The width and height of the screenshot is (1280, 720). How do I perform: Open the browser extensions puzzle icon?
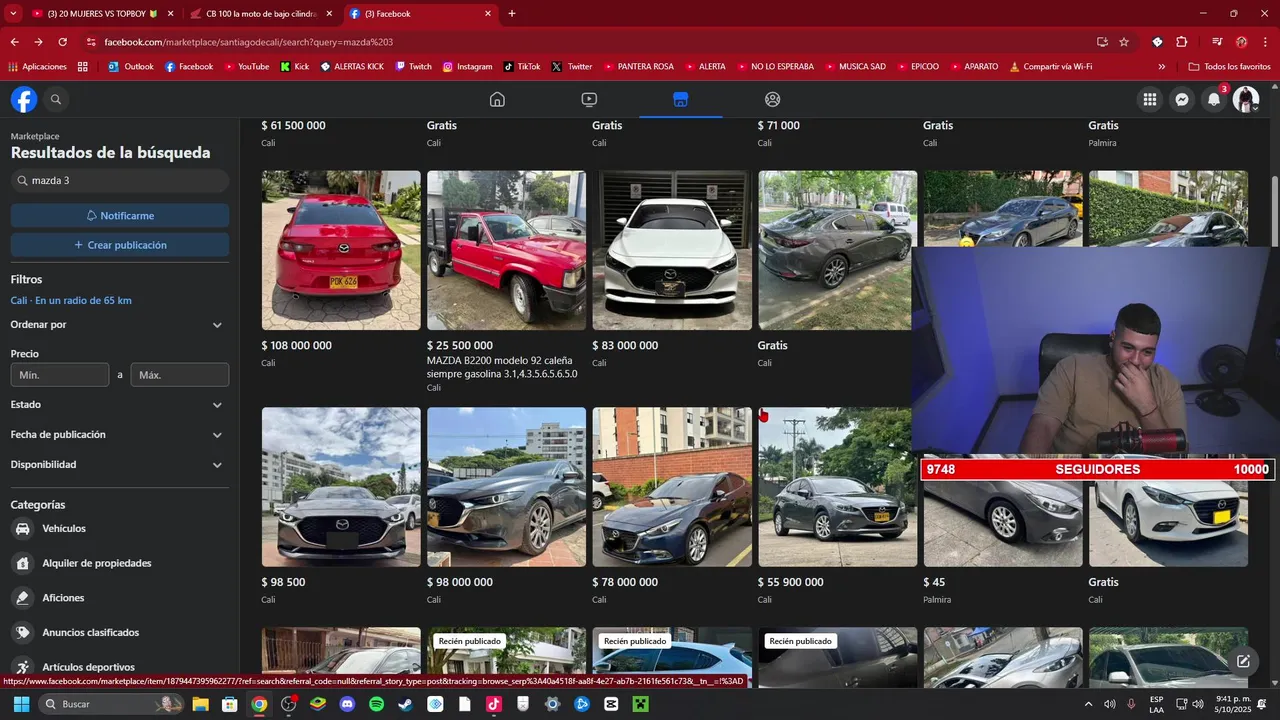[x=1182, y=42]
